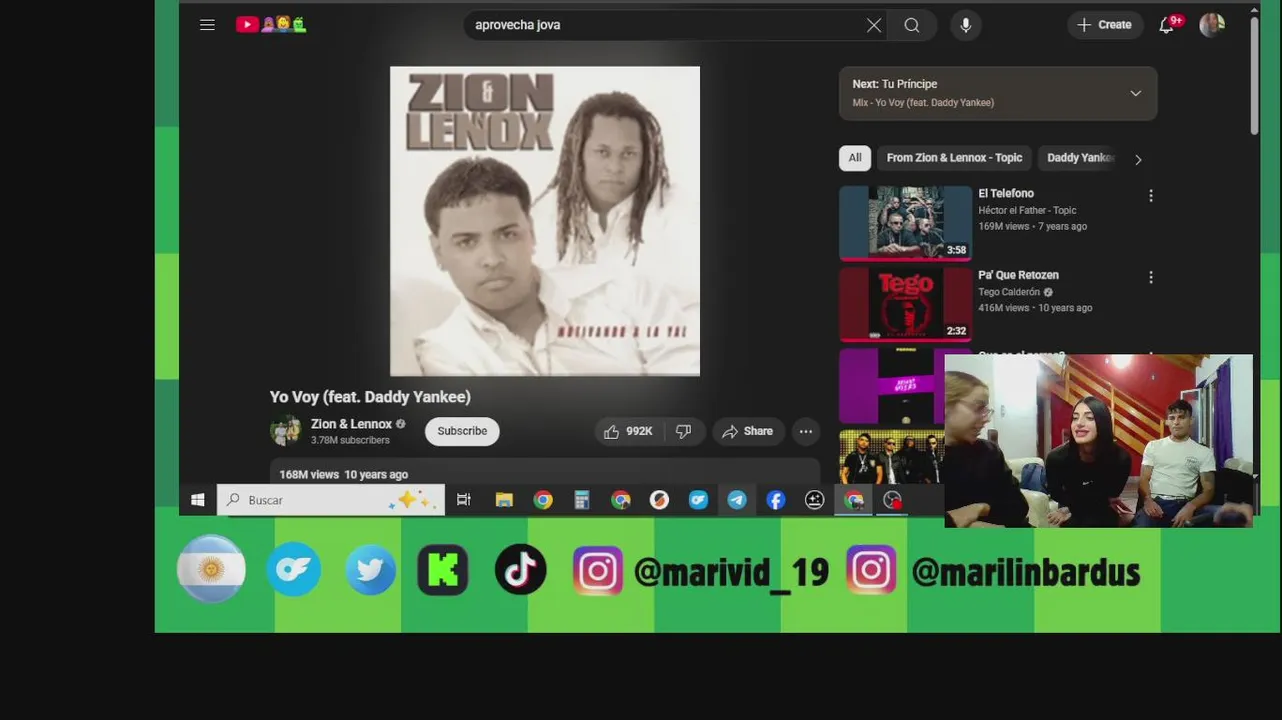The height and width of the screenshot is (720, 1282).
Task: Start voice search with microphone
Action: [966, 25]
